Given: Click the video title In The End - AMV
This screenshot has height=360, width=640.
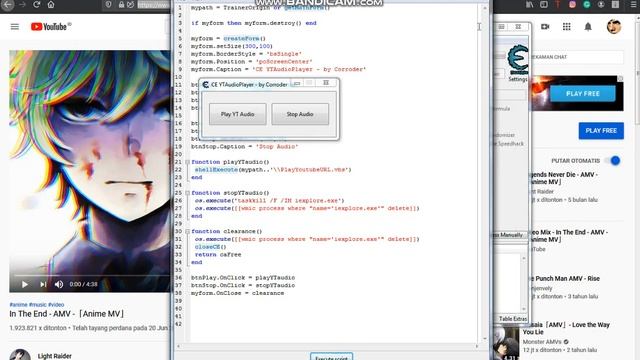Looking at the screenshot, I should 67,314.
